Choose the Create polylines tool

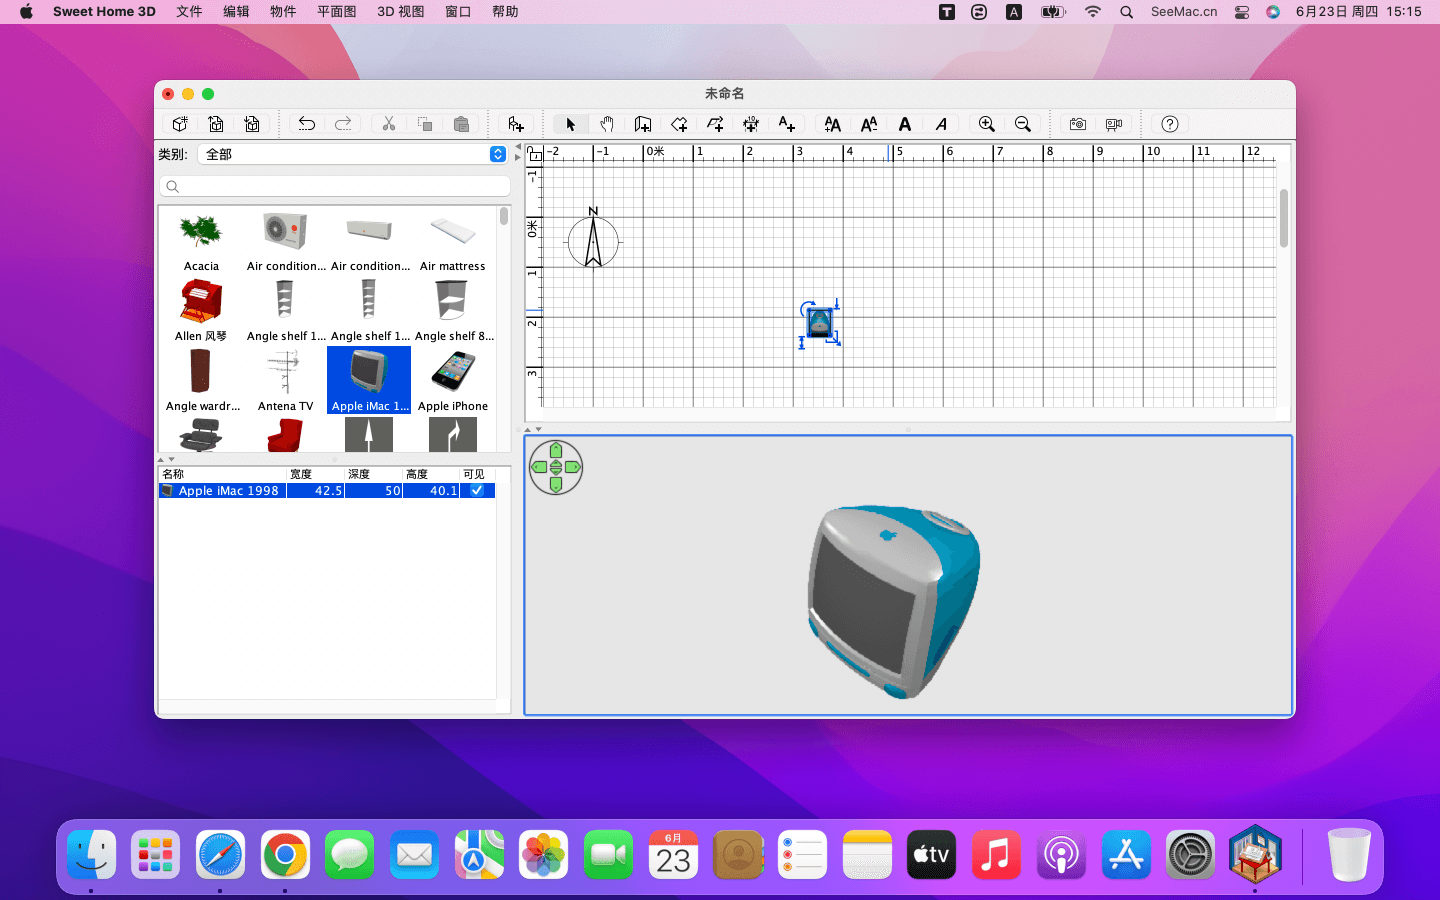click(715, 124)
